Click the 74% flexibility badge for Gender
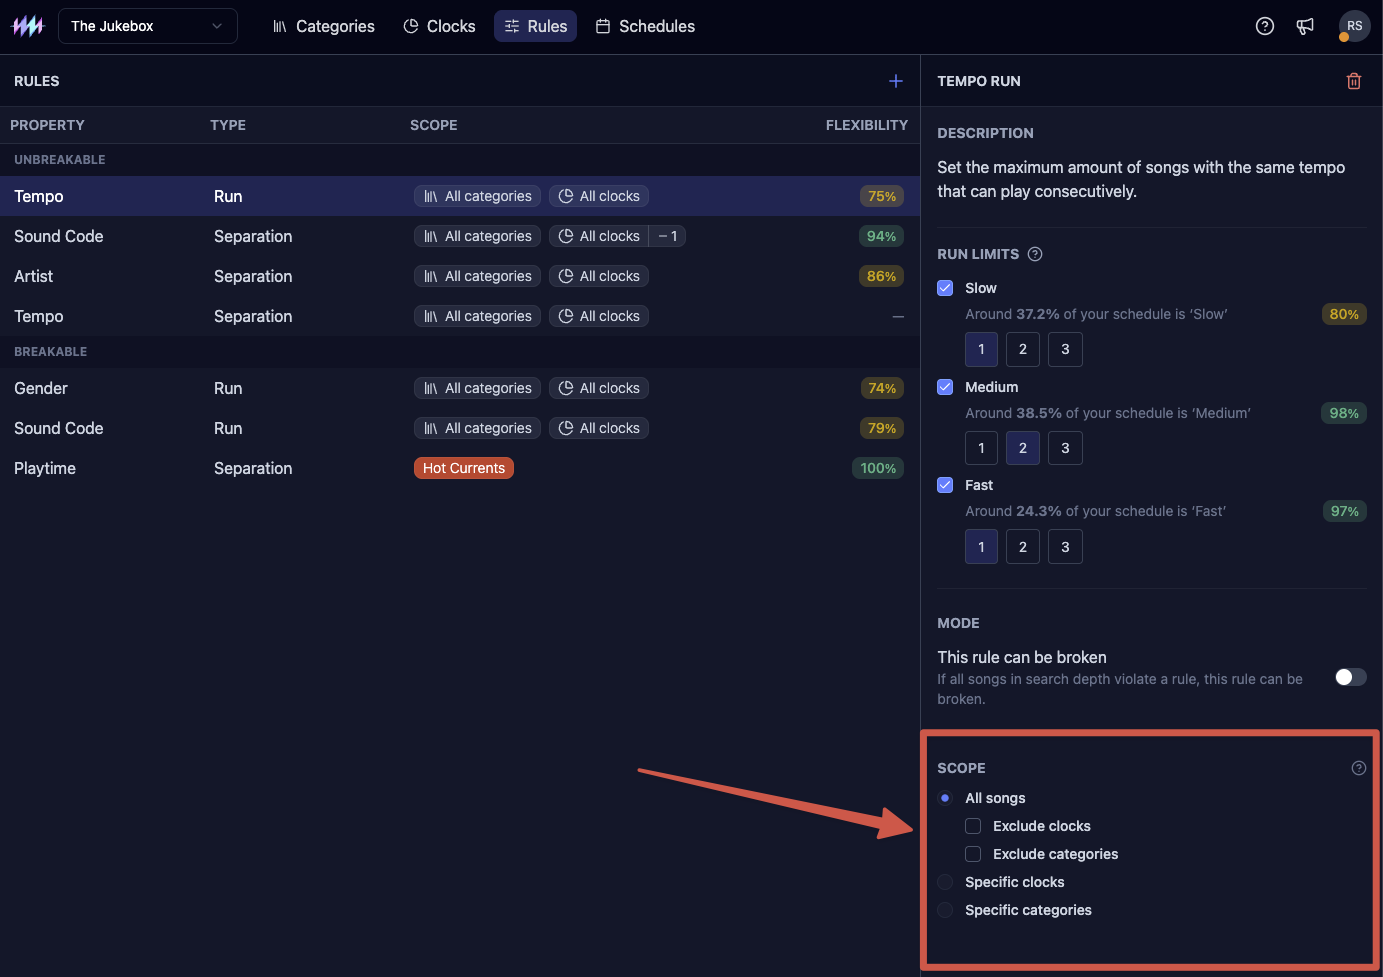 882,388
